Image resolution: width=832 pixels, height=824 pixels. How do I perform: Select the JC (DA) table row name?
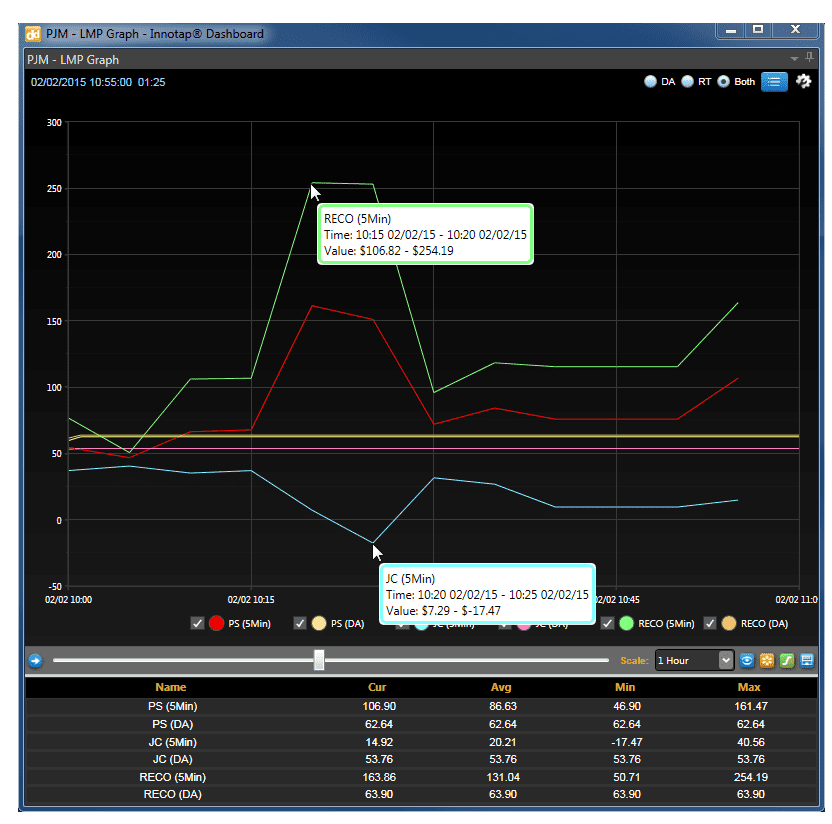click(x=172, y=759)
